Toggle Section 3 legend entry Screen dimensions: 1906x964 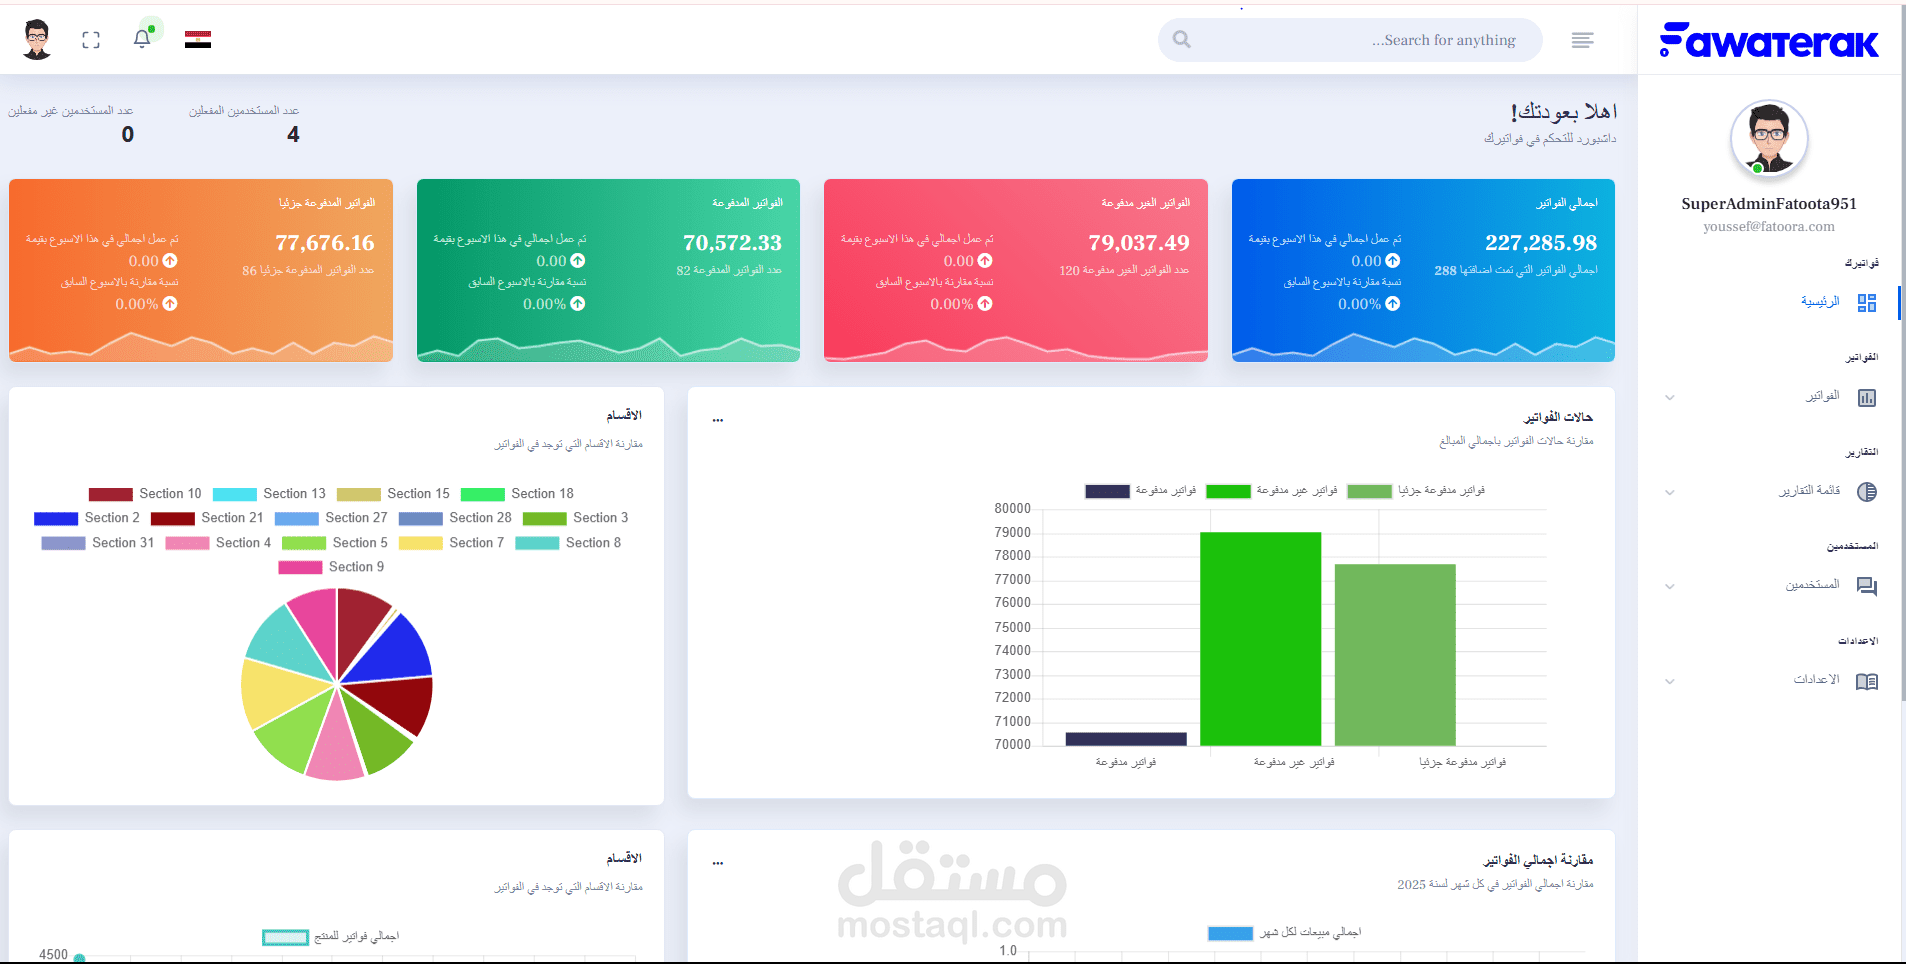576,518
